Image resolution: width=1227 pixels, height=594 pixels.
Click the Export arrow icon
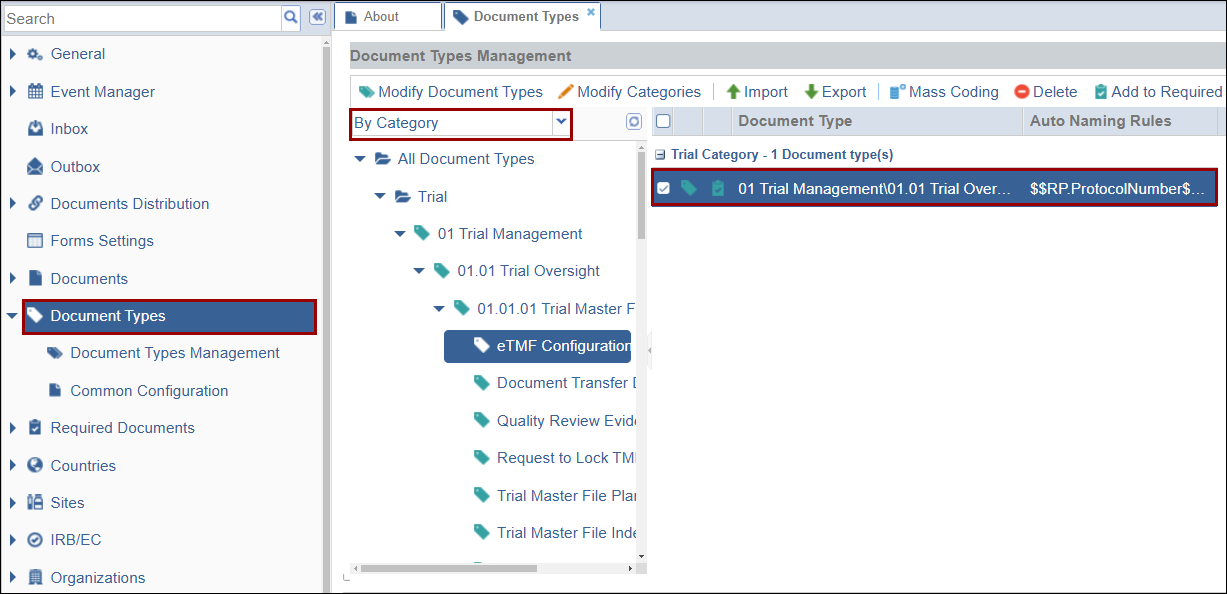[x=811, y=92]
